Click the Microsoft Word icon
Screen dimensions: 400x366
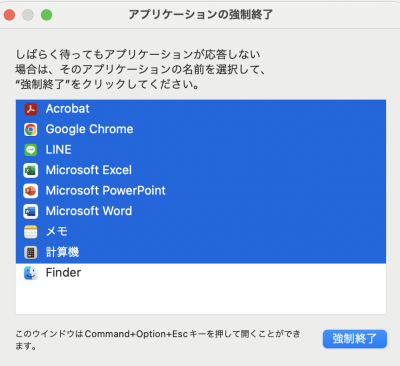point(31,211)
